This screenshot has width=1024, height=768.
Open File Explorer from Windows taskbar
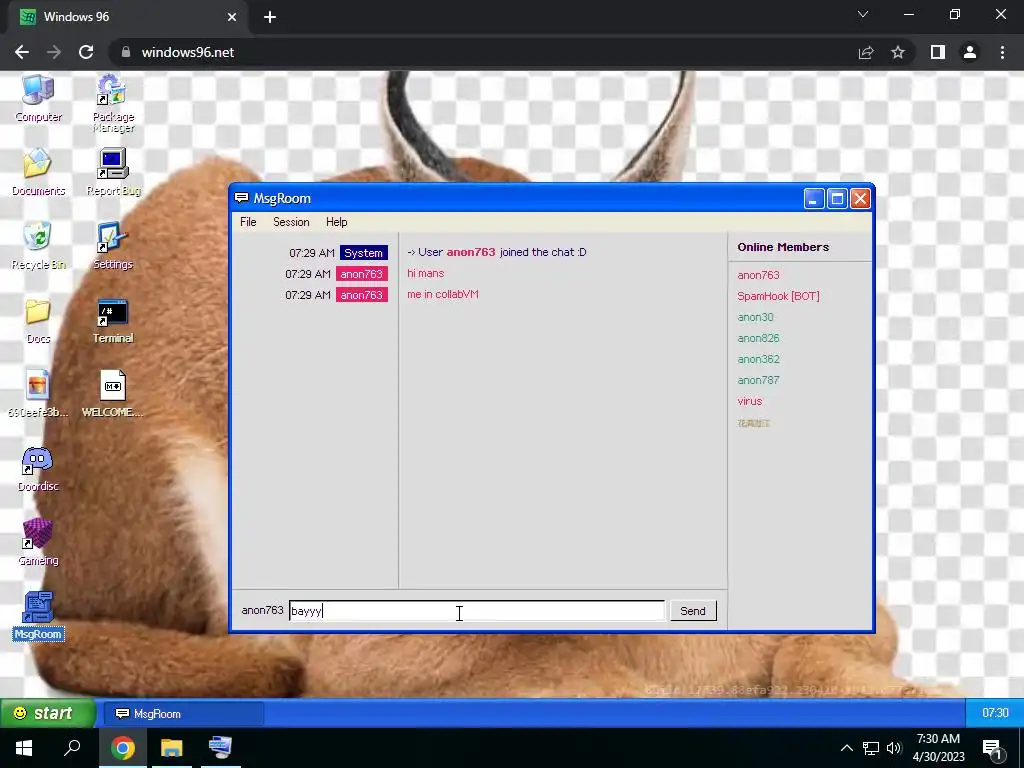pyautogui.click(x=172, y=748)
